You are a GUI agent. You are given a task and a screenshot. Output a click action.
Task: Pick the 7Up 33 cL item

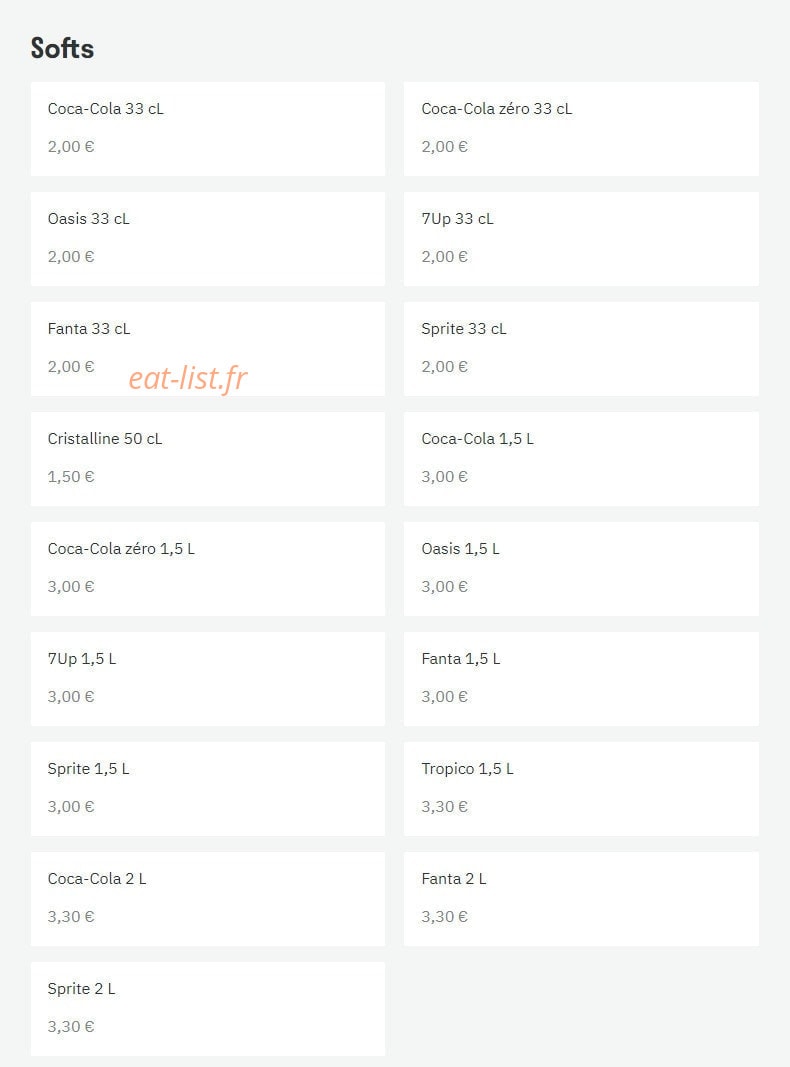[581, 239]
